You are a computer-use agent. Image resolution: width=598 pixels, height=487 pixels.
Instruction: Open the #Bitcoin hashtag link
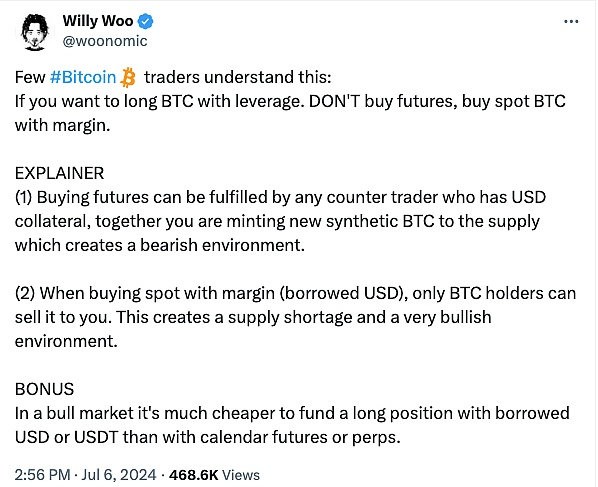pyautogui.click(x=83, y=77)
